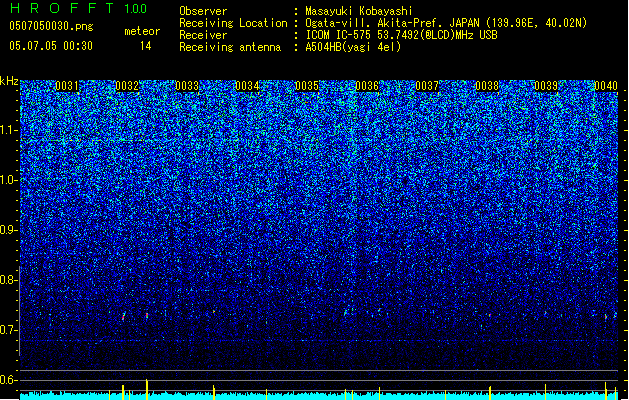Click the kHz axis unit label
Viewport: 629px width, 400px height.
(9, 81)
